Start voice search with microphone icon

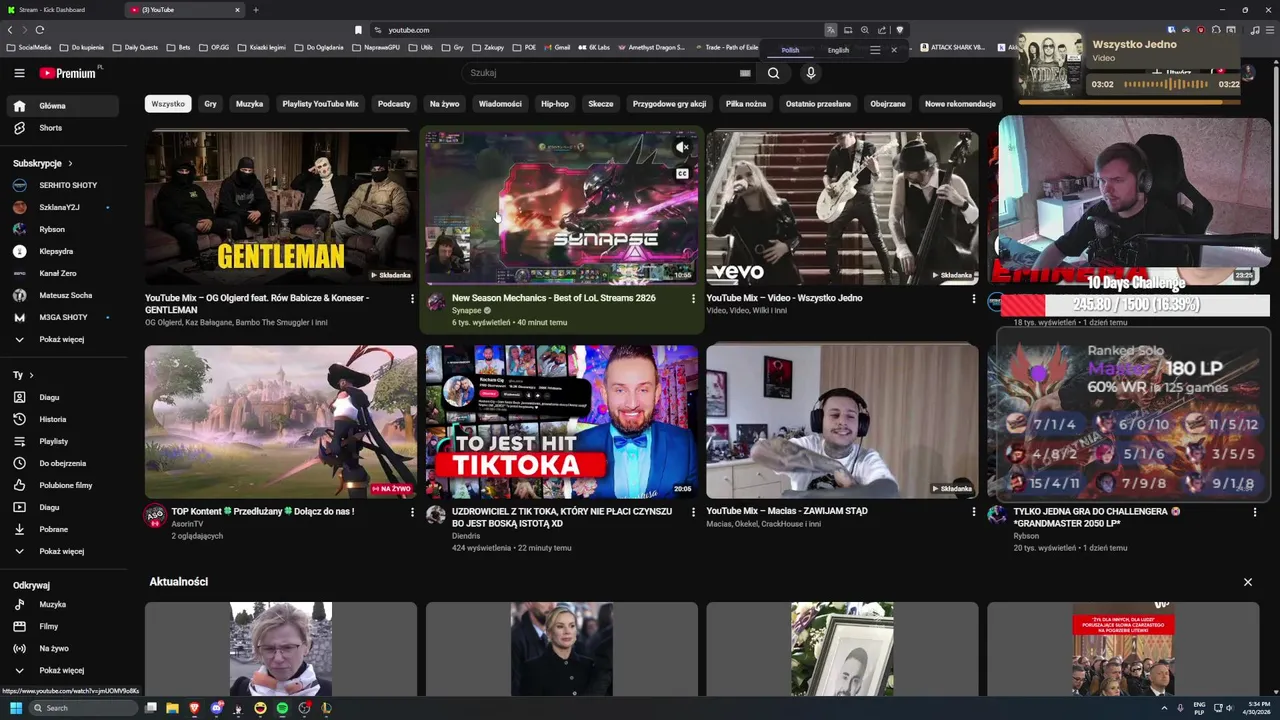click(x=811, y=73)
